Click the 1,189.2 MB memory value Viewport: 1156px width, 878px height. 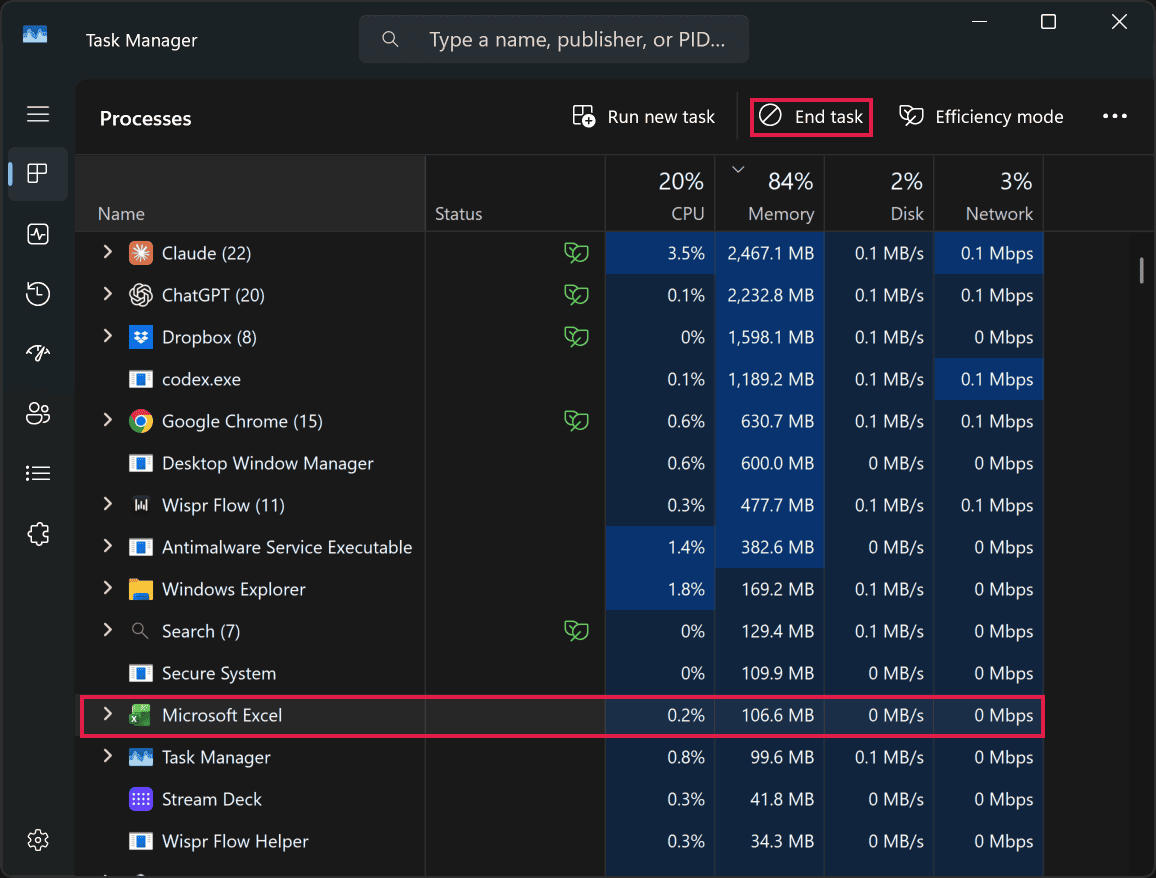[770, 379]
